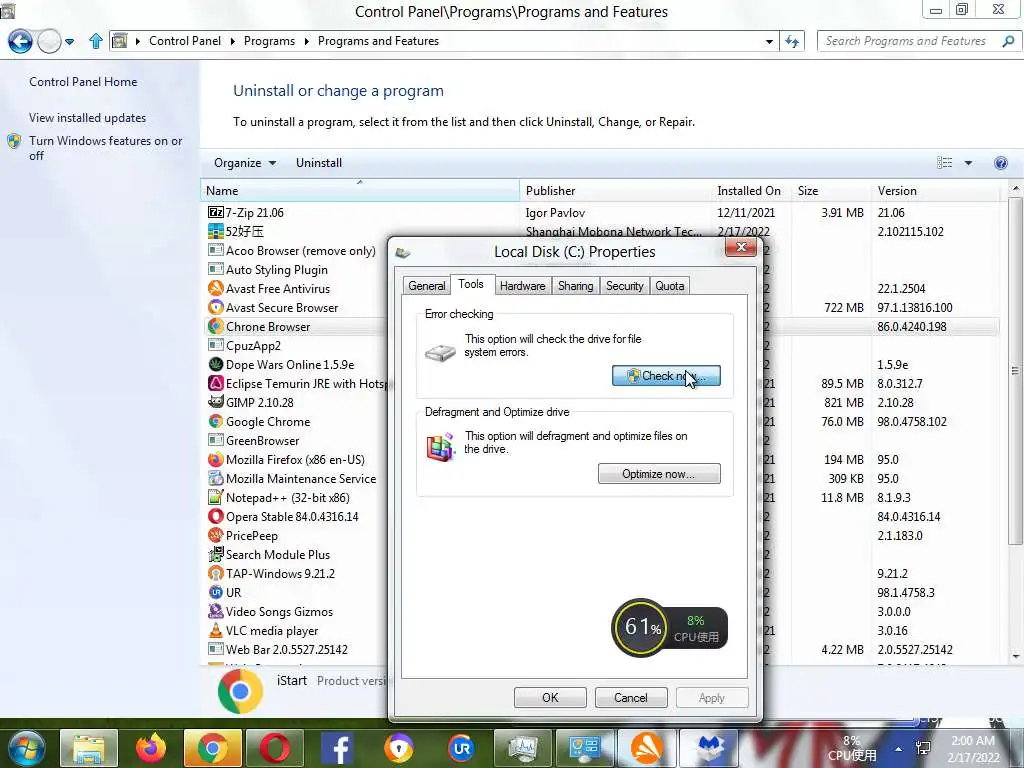The height and width of the screenshot is (768, 1024).
Task: Open the Quota tab
Action: click(669, 285)
